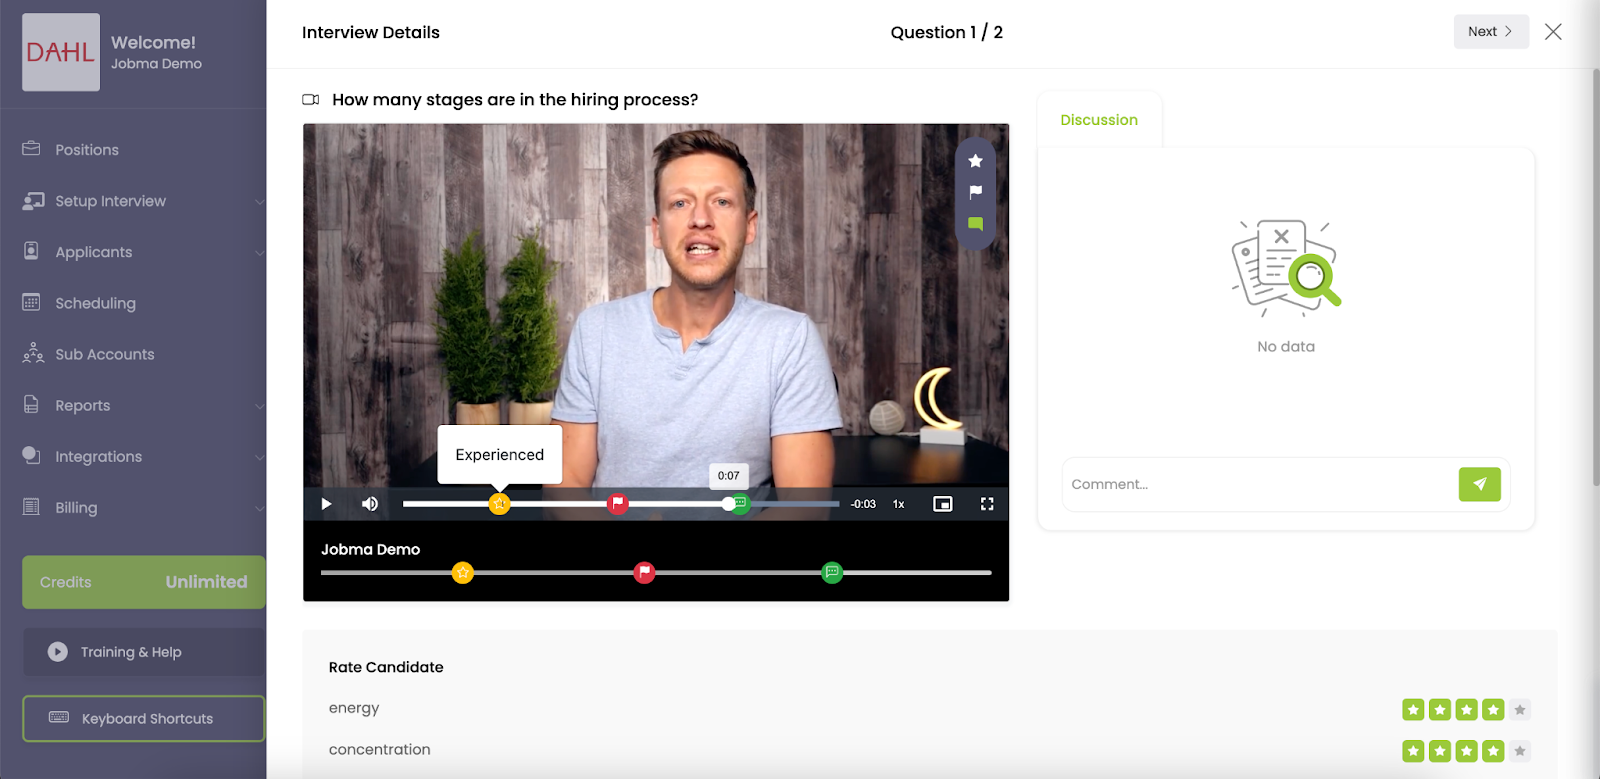Click green comment marker on video progress bar
The height and width of the screenshot is (779, 1600).
point(741,504)
